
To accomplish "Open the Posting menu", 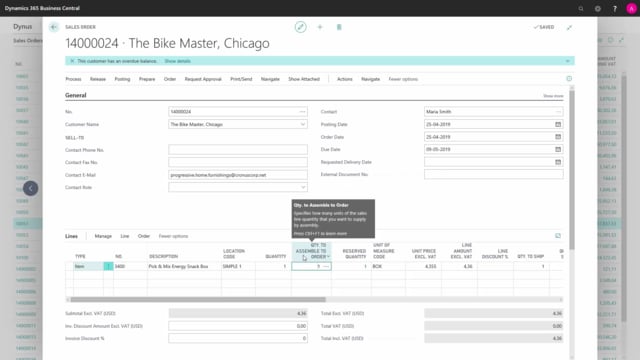I will click(122, 79).
